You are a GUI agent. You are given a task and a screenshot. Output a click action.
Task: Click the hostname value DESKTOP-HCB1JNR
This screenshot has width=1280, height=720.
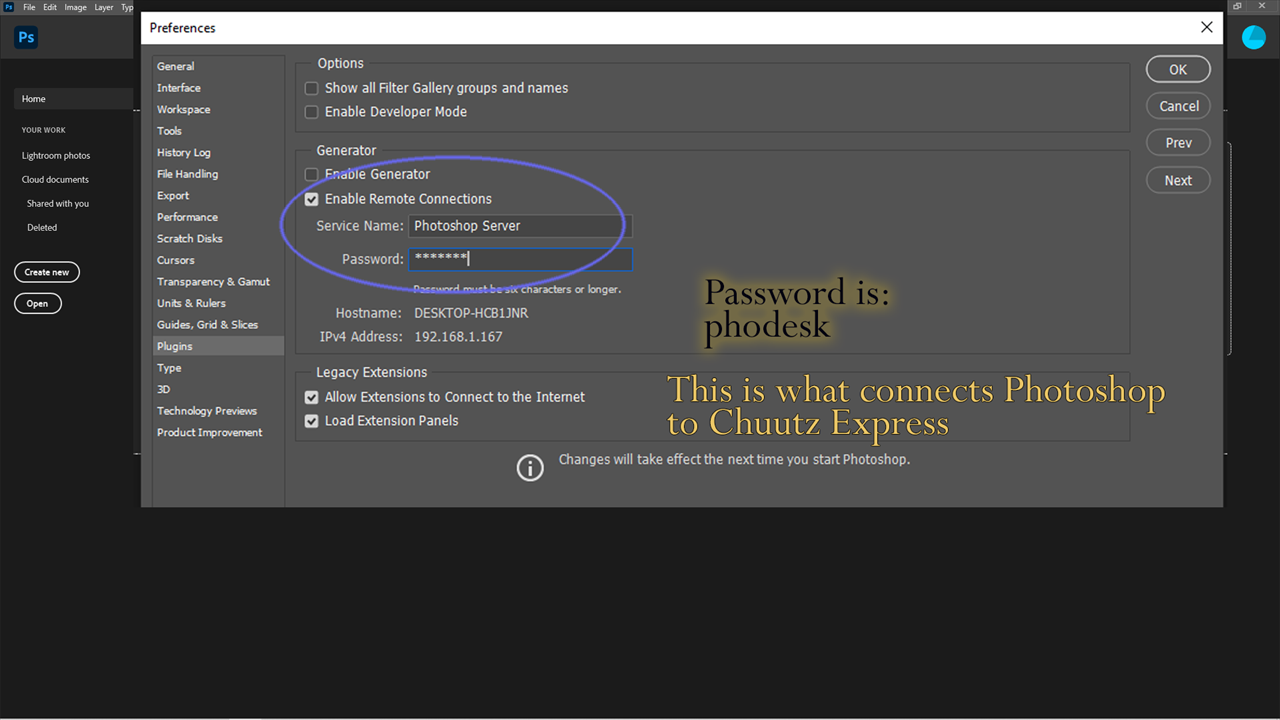coord(471,313)
